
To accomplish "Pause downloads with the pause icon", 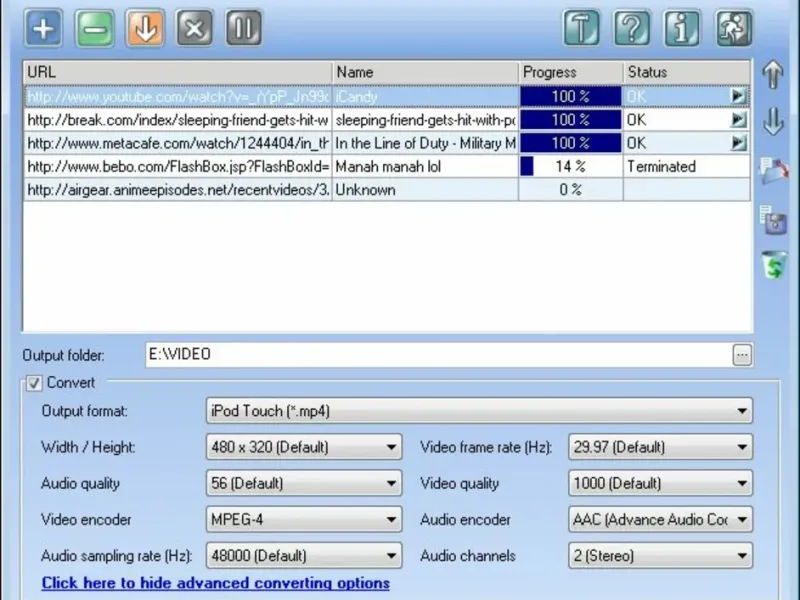I will coord(244,28).
